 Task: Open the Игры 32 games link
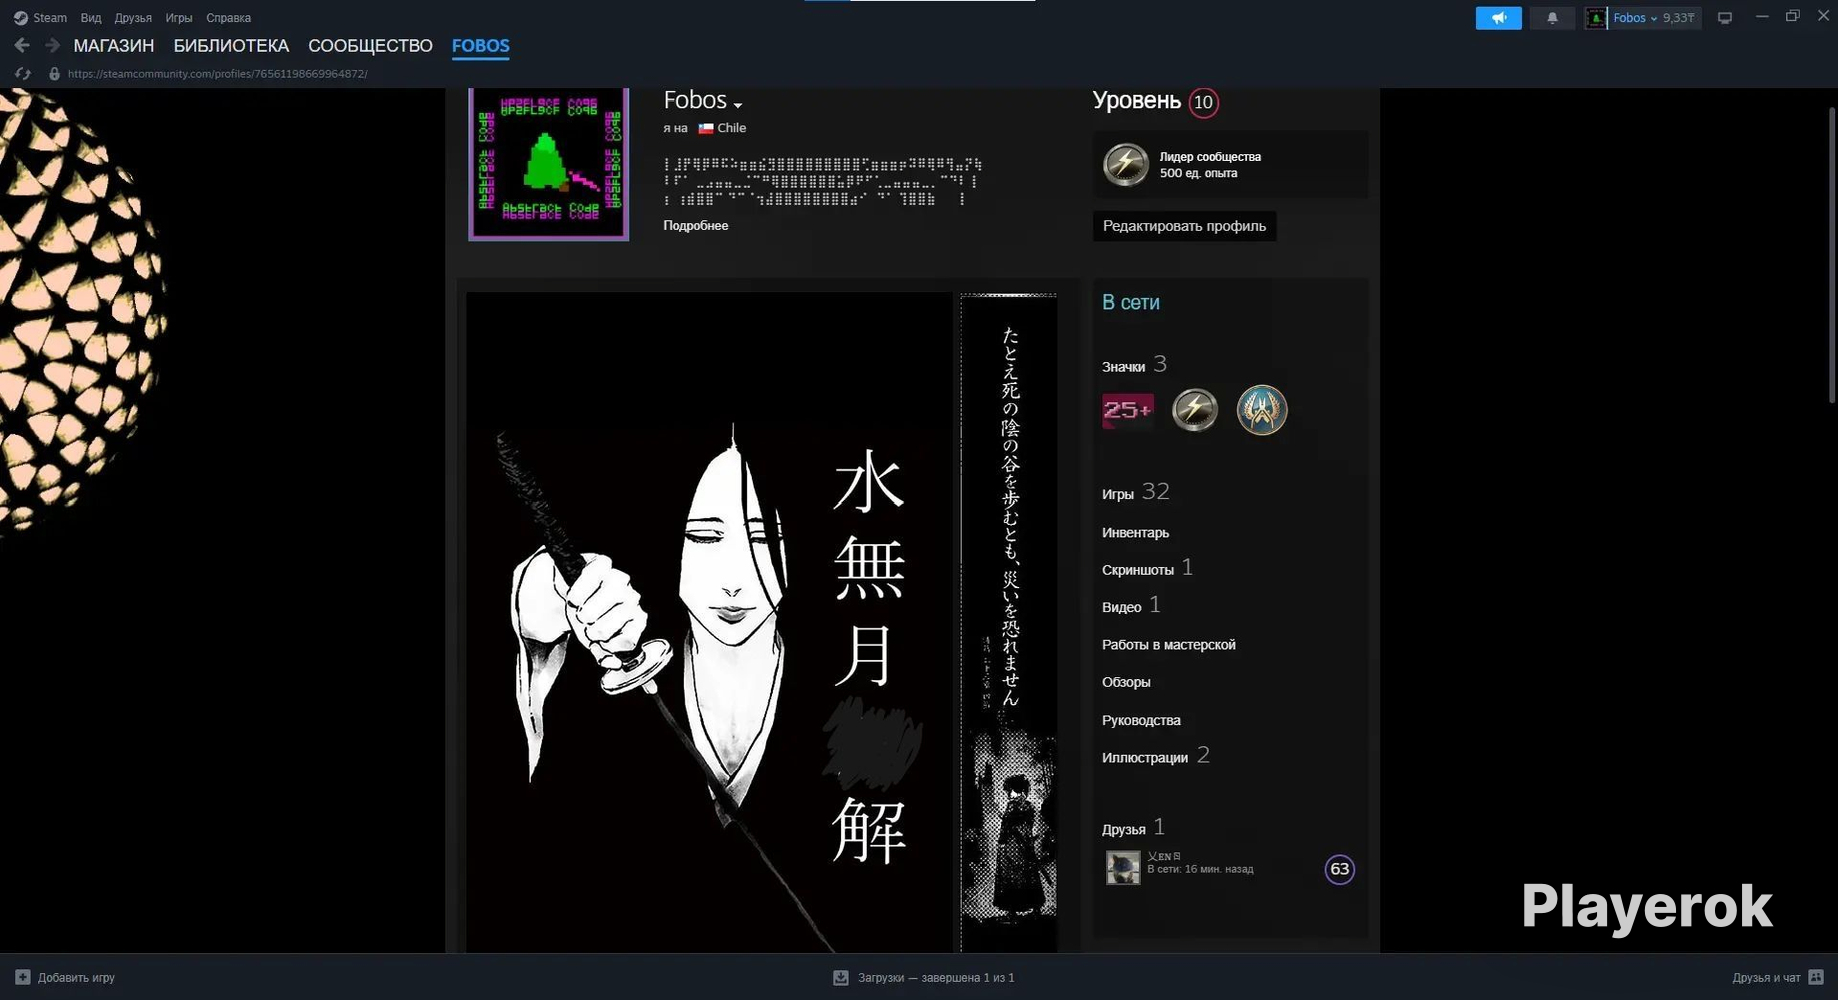point(1135,492)
